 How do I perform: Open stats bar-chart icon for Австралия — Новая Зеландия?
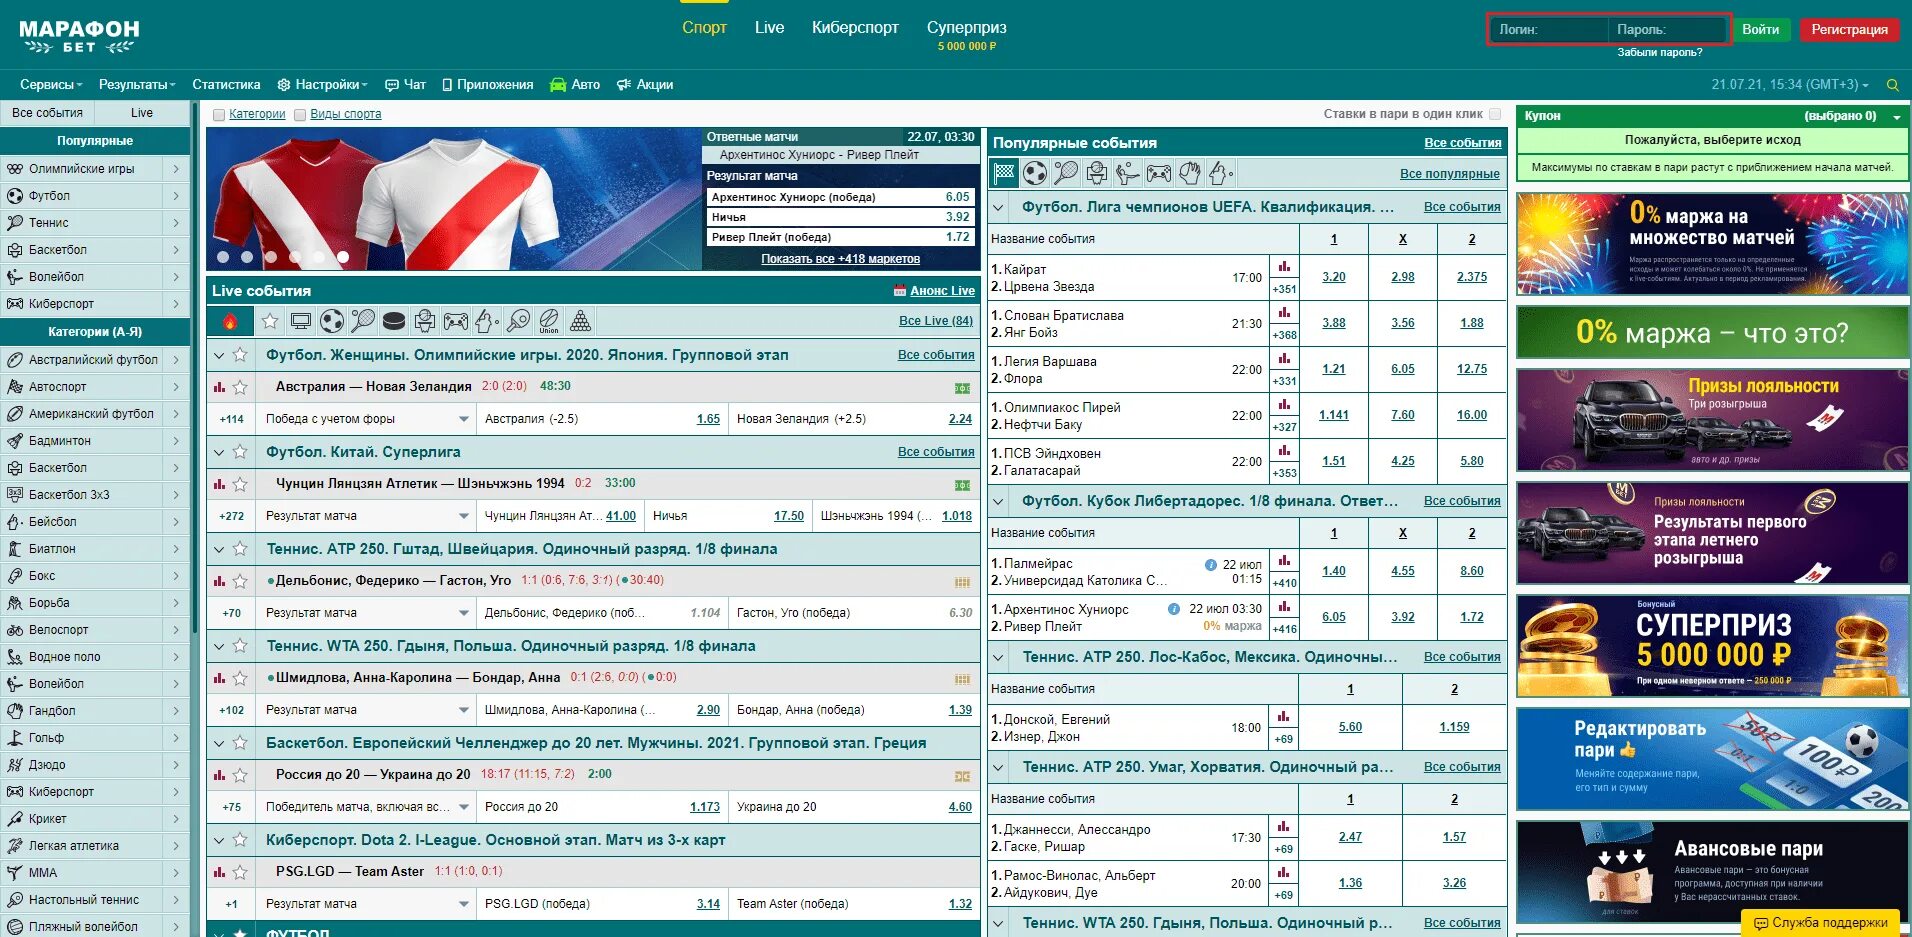219,387
